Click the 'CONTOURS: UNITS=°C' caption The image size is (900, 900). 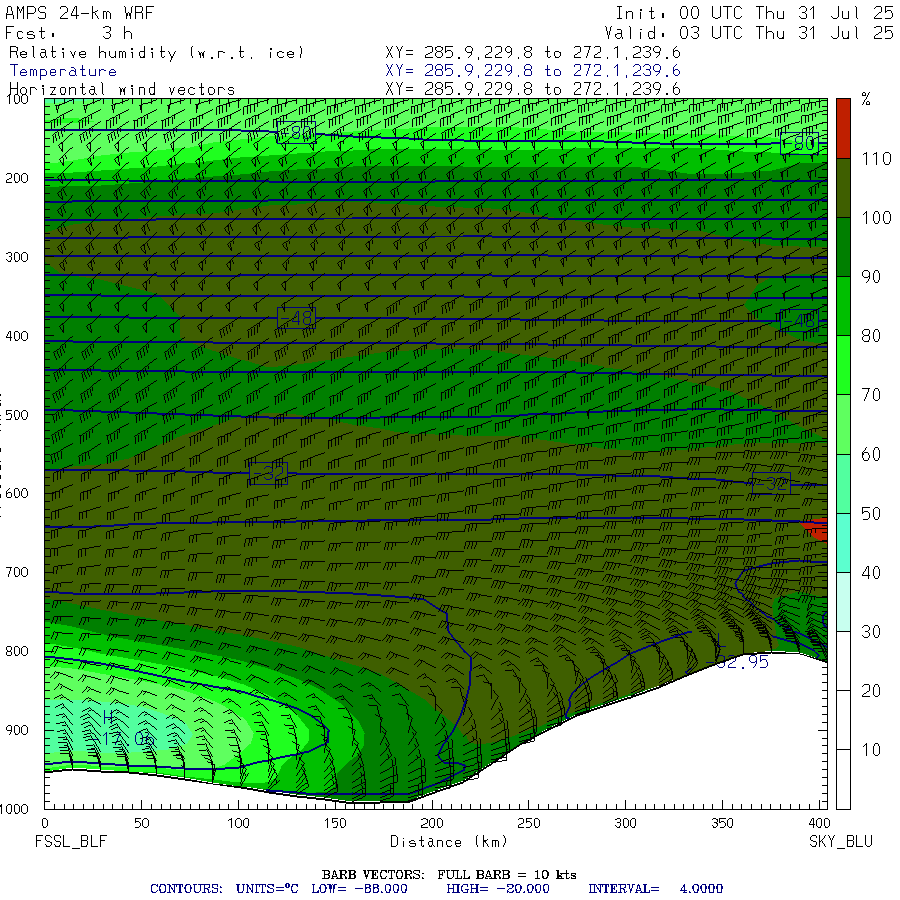click(x=224, y=889)
